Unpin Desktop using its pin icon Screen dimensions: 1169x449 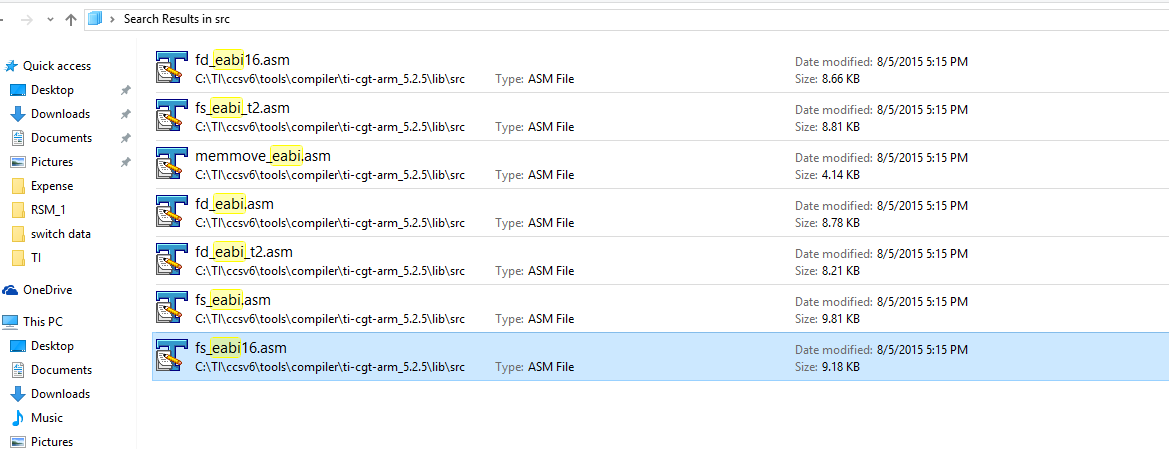(125, 90)
